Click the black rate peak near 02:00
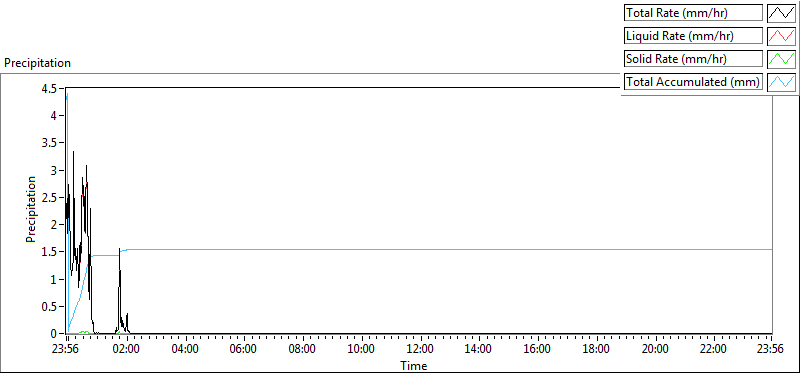Screen dimensions: 800x373 [x=119, y=250]
